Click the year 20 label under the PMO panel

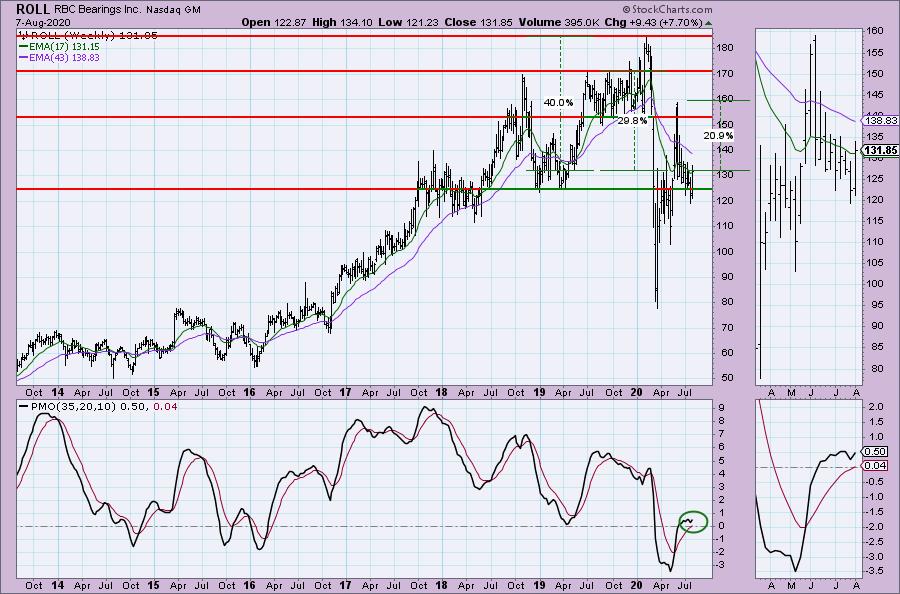point(636,585)
